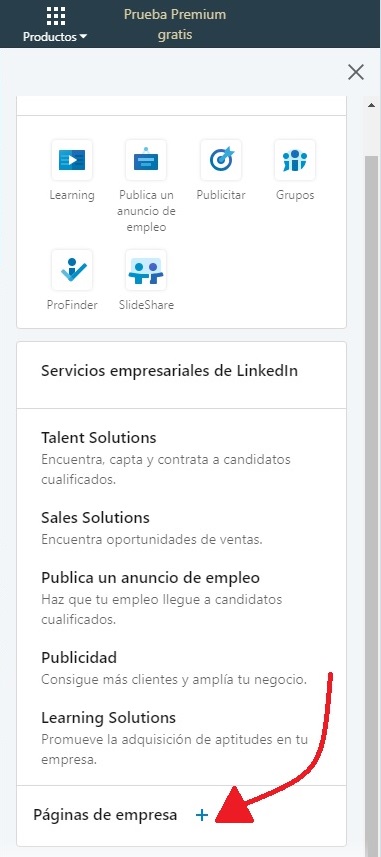Launch the SlideShare icon
The height and width of the screenshot is (857, 381).
pyautogui.click(x=146, y=270)
